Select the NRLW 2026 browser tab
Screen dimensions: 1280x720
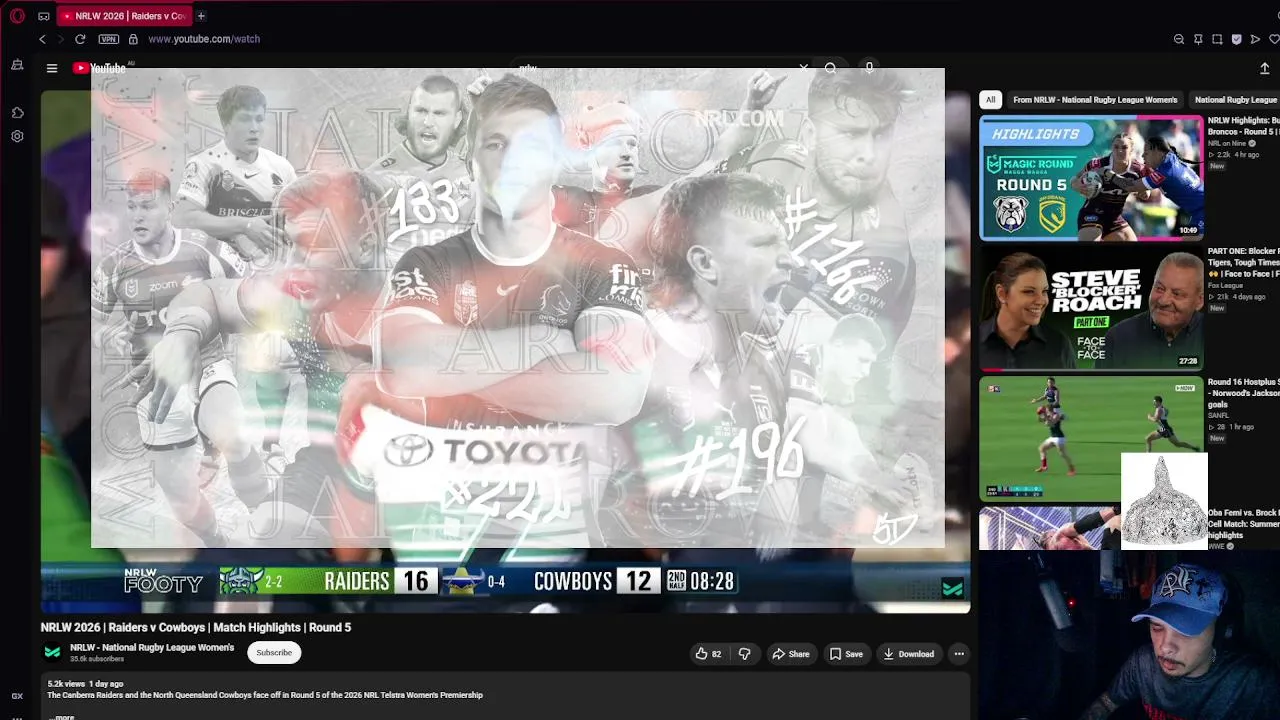point(125,16)
